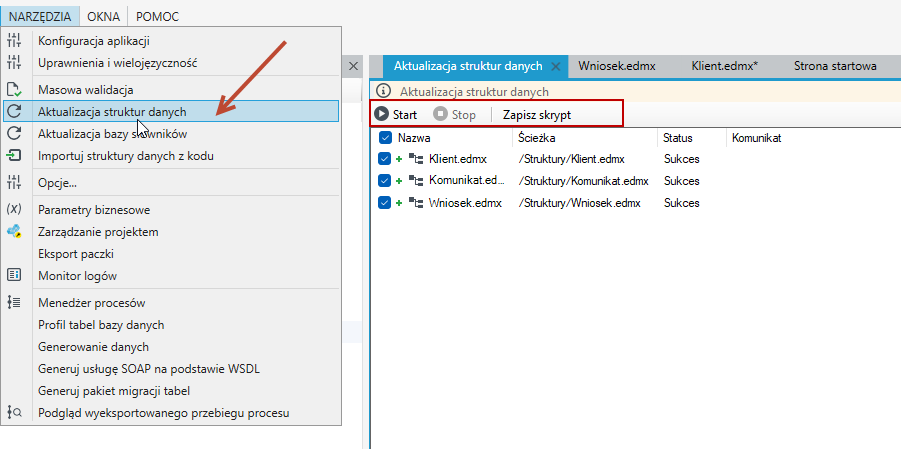Choose Konfiguracja aplikacji from the menu
The width and height of the screenshot is (901, 449).
[171, 41]
